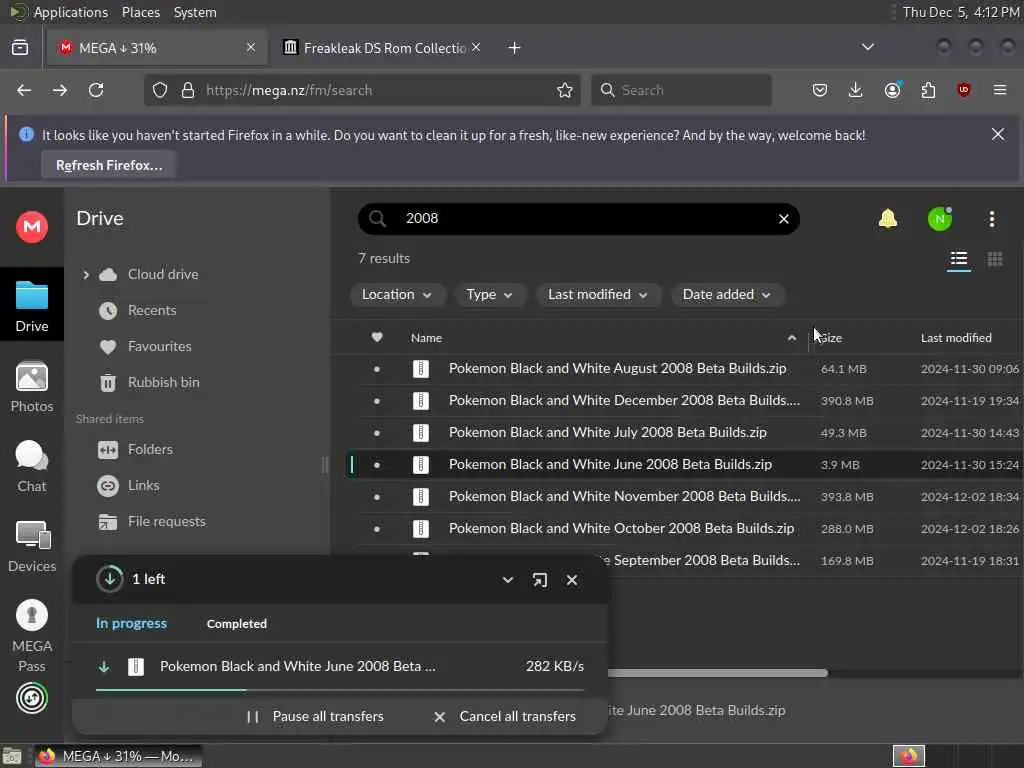The height and width of the screenshot is (768, 1024).
Task: Open MEGA Pass
Action: click(x=31, y=636)
